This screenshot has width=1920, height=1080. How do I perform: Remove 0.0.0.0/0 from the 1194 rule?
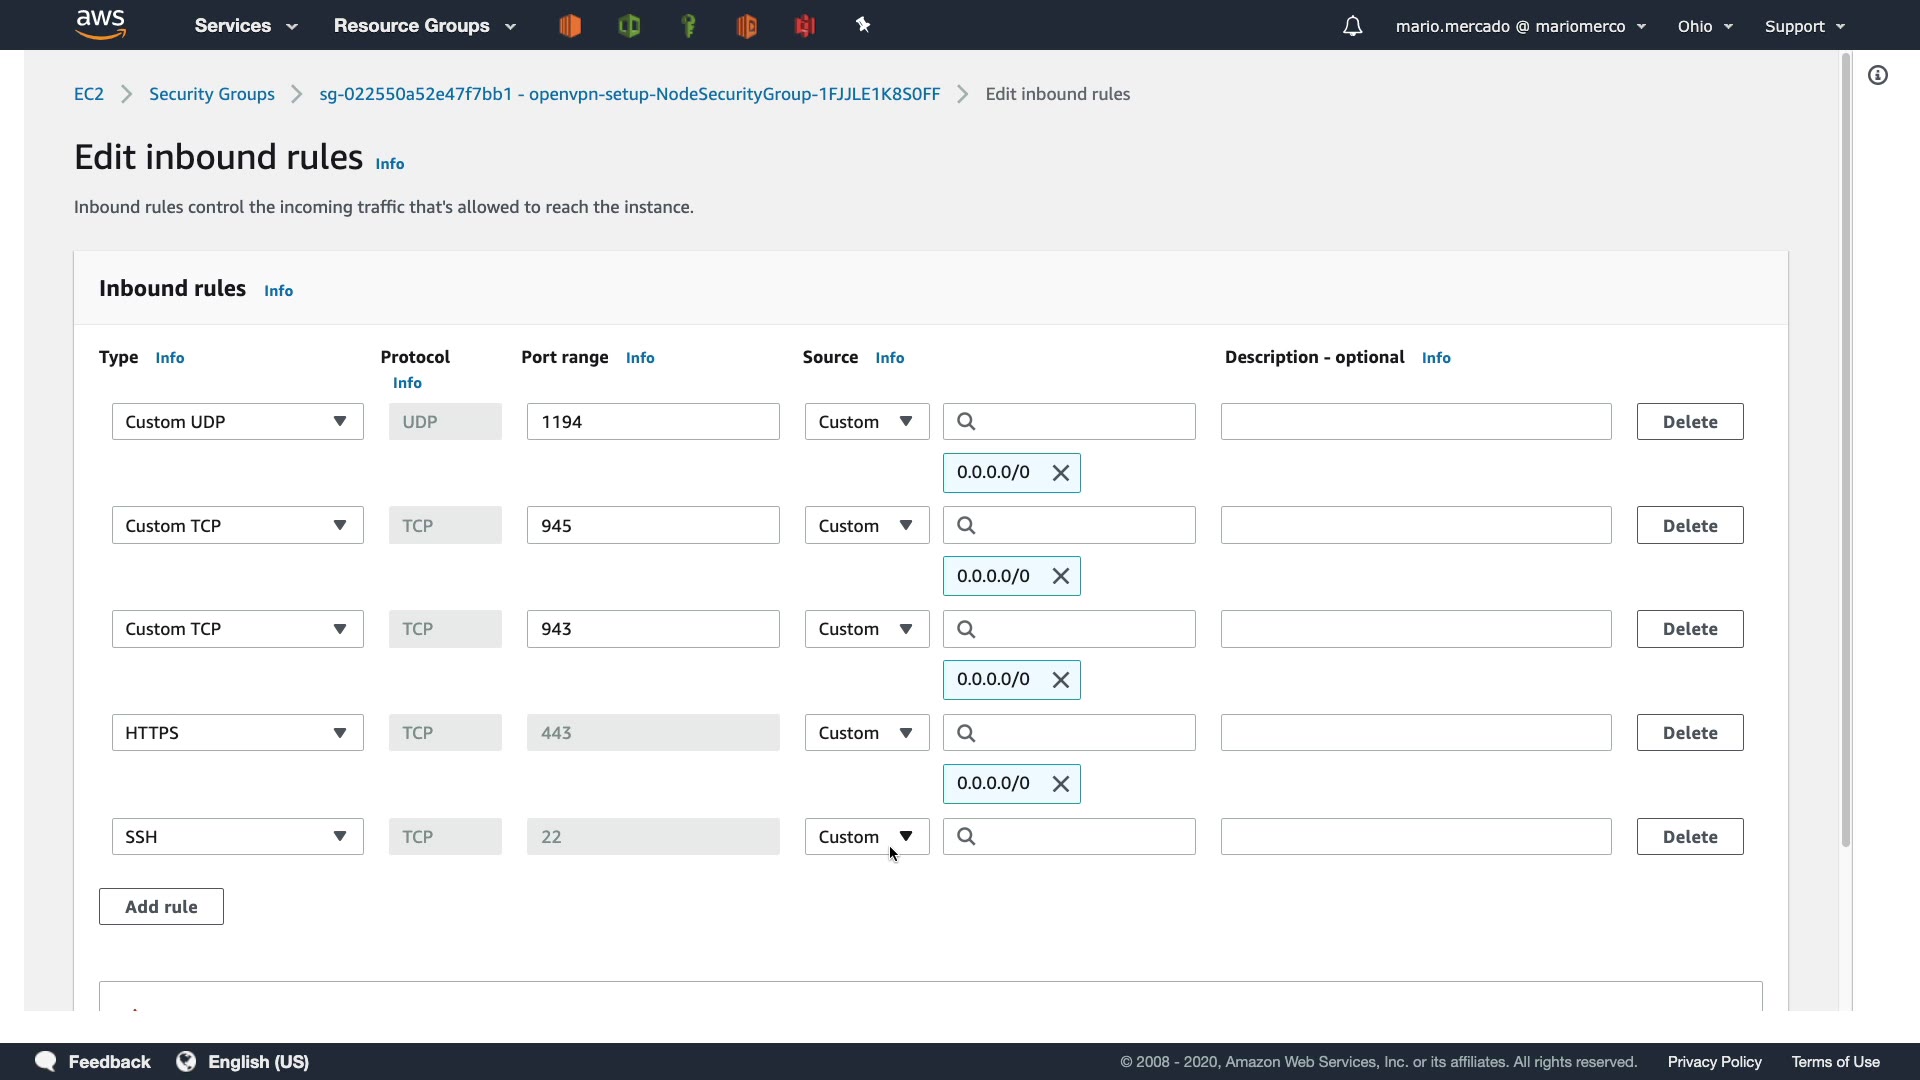pos(1061,473)
